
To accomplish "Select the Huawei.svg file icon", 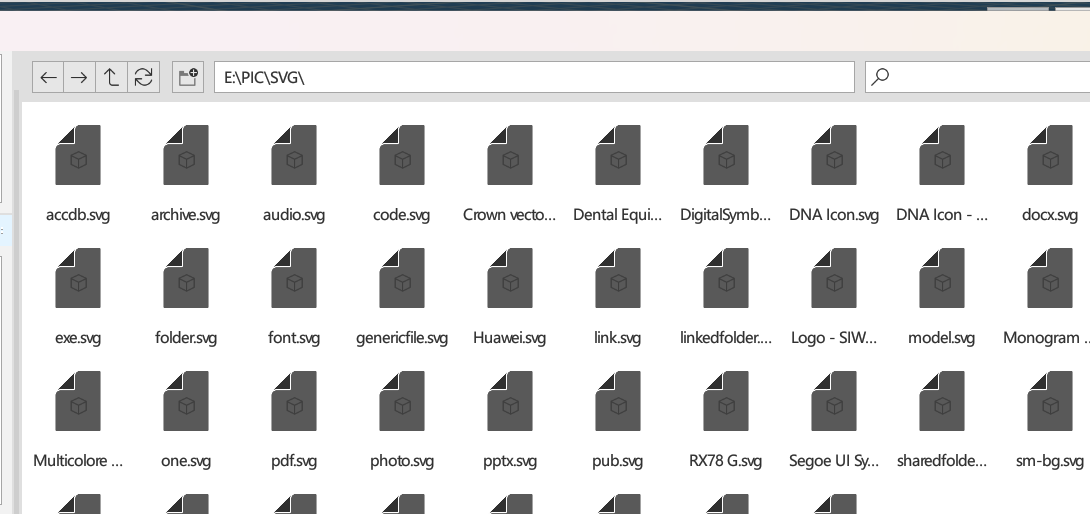I will click(510, 278).
